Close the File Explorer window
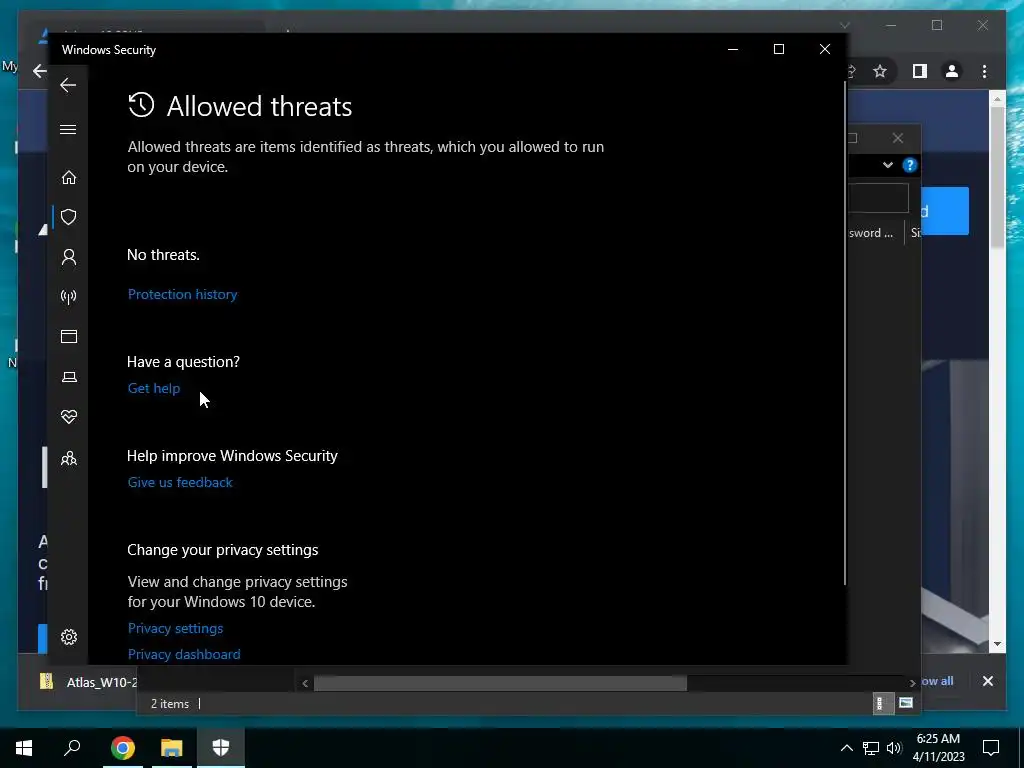The height and width of the screenshot is (768, 1024). coord(898,138)
